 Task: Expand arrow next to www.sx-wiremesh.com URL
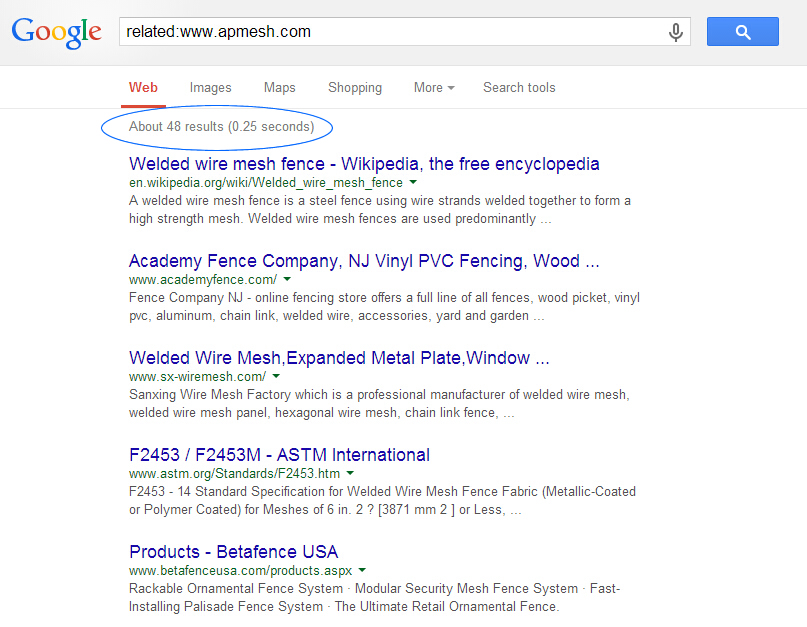(276, 376)
